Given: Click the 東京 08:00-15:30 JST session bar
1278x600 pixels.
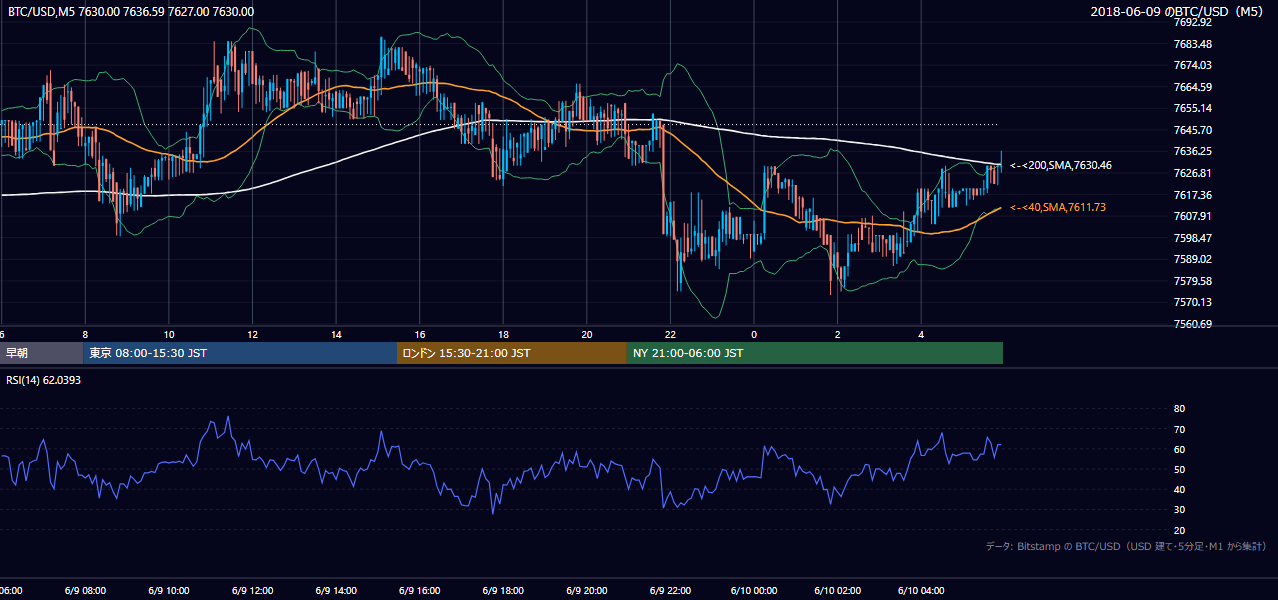Looking at the screenshot, I should pyautogui.click(x=240, y=353).
